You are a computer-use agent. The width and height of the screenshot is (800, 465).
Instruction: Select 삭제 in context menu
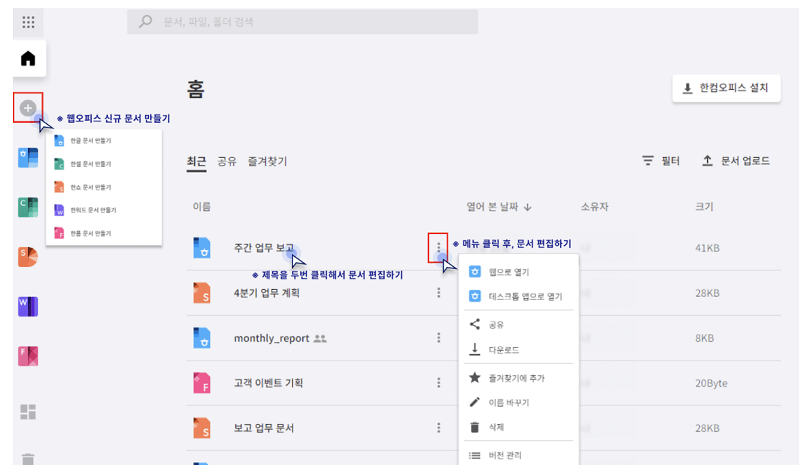point(518,427)
